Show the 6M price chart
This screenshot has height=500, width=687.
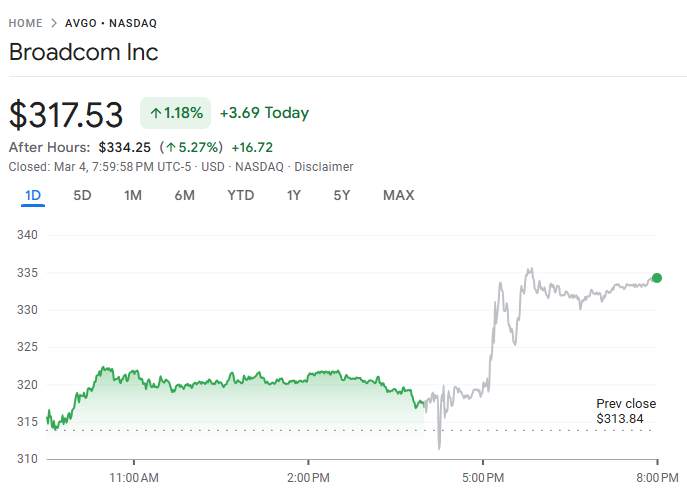(x=184, y=195)
